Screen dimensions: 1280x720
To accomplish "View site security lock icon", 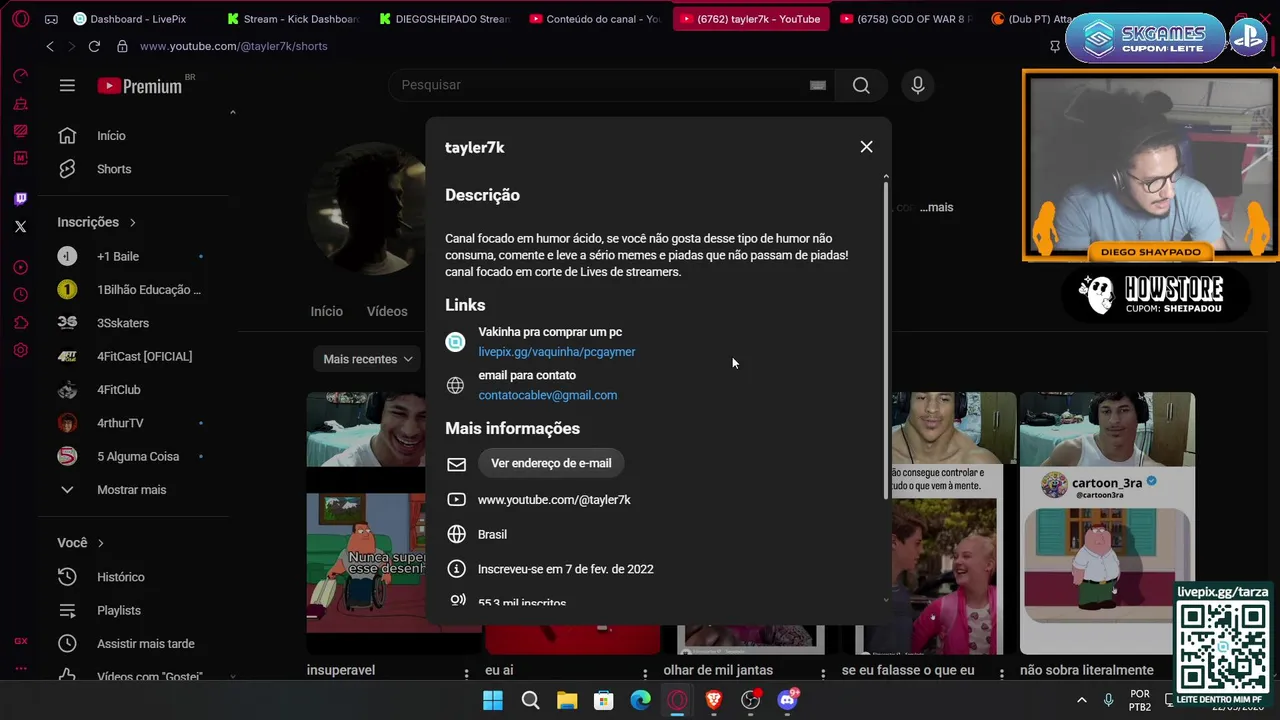I will click(x=122, y=46).
